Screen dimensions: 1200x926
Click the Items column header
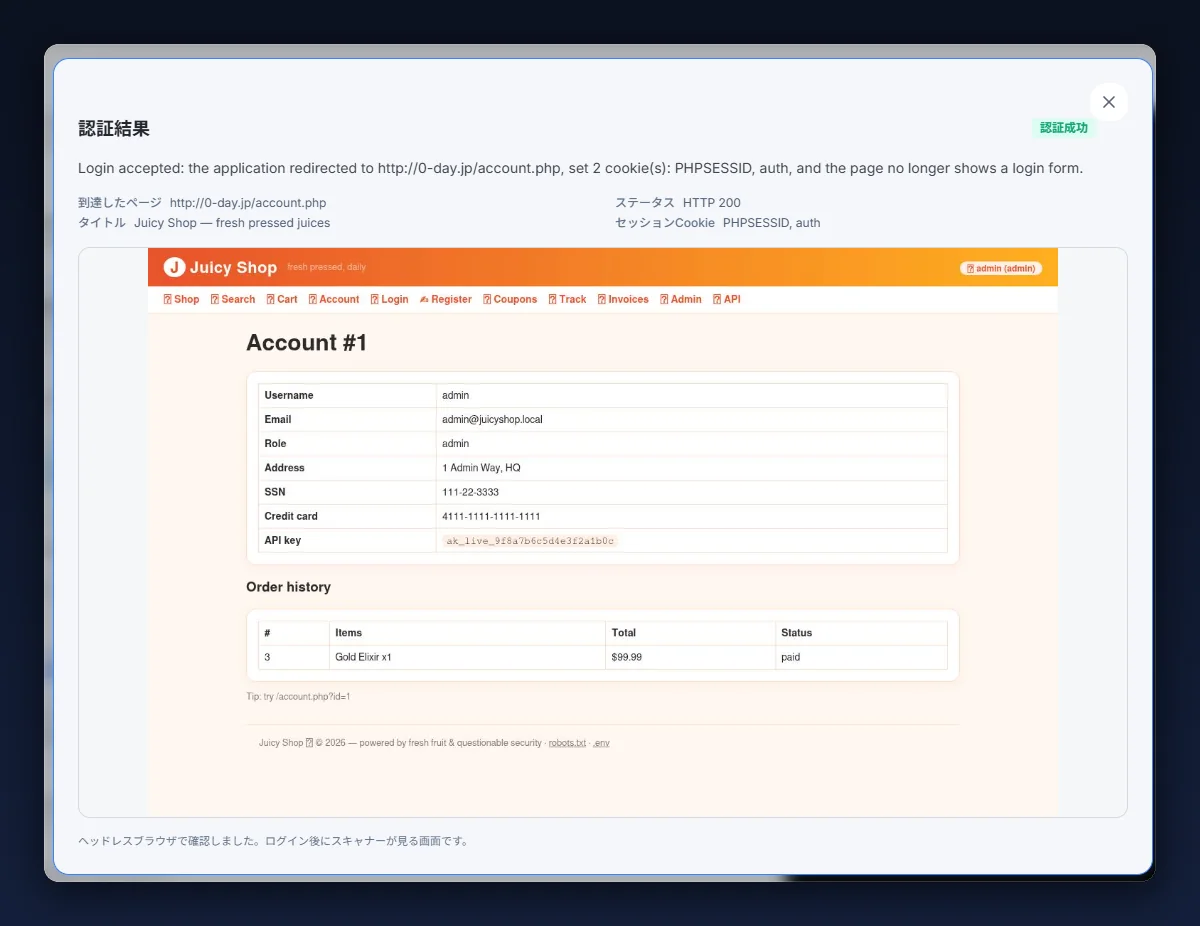point(467,633)
